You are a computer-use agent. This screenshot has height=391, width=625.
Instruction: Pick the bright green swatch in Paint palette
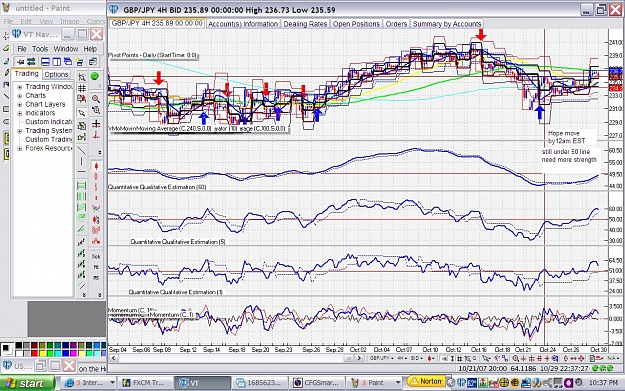(x=50, y=353)
